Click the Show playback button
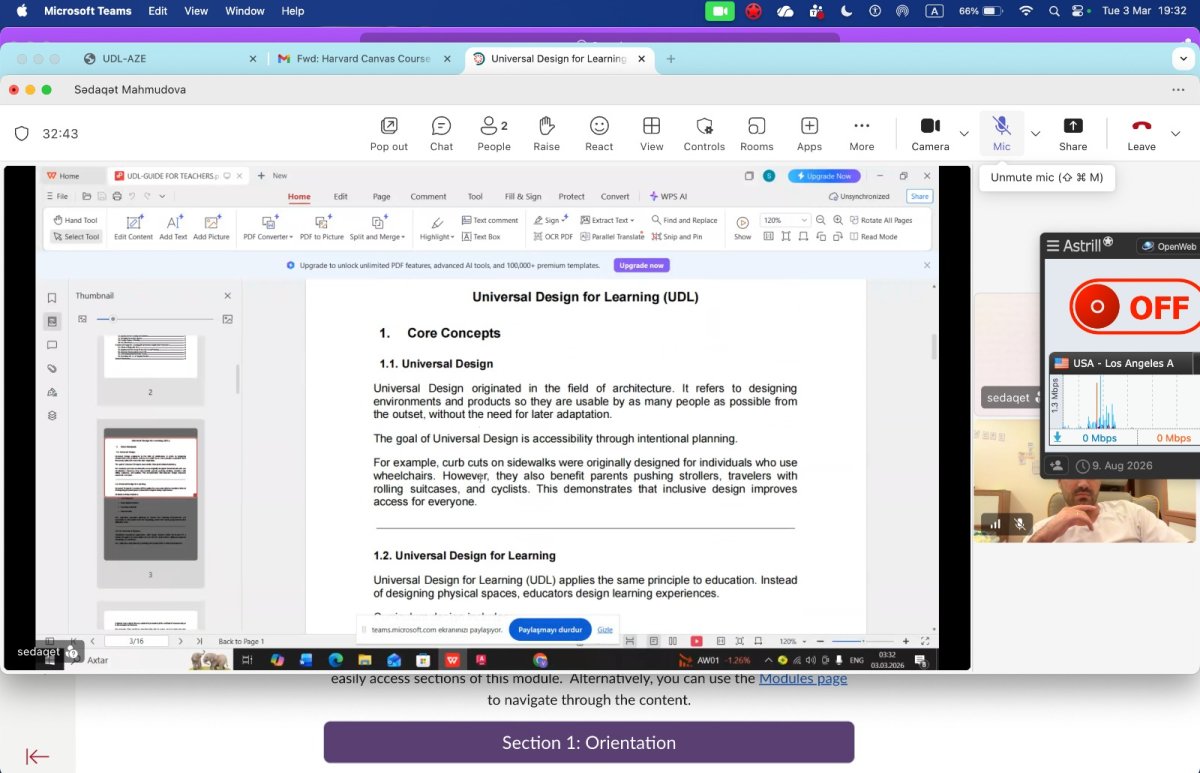The image size is (1200, 773). click(743, 228)
